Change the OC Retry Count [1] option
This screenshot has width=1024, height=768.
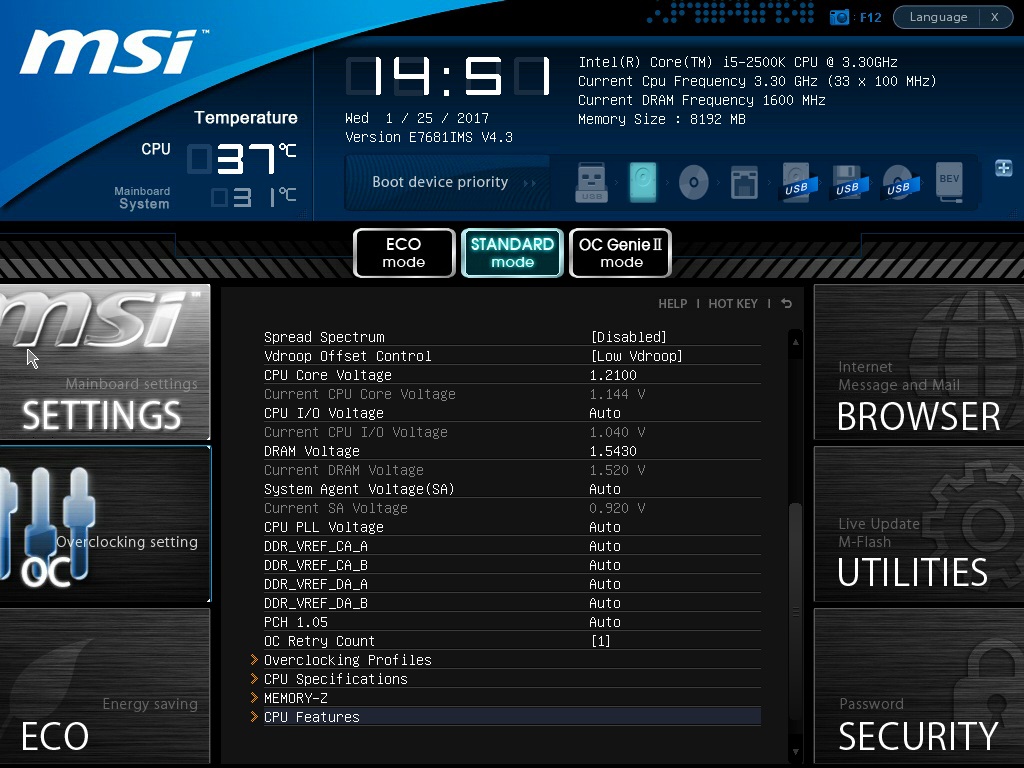coord(600,641)
